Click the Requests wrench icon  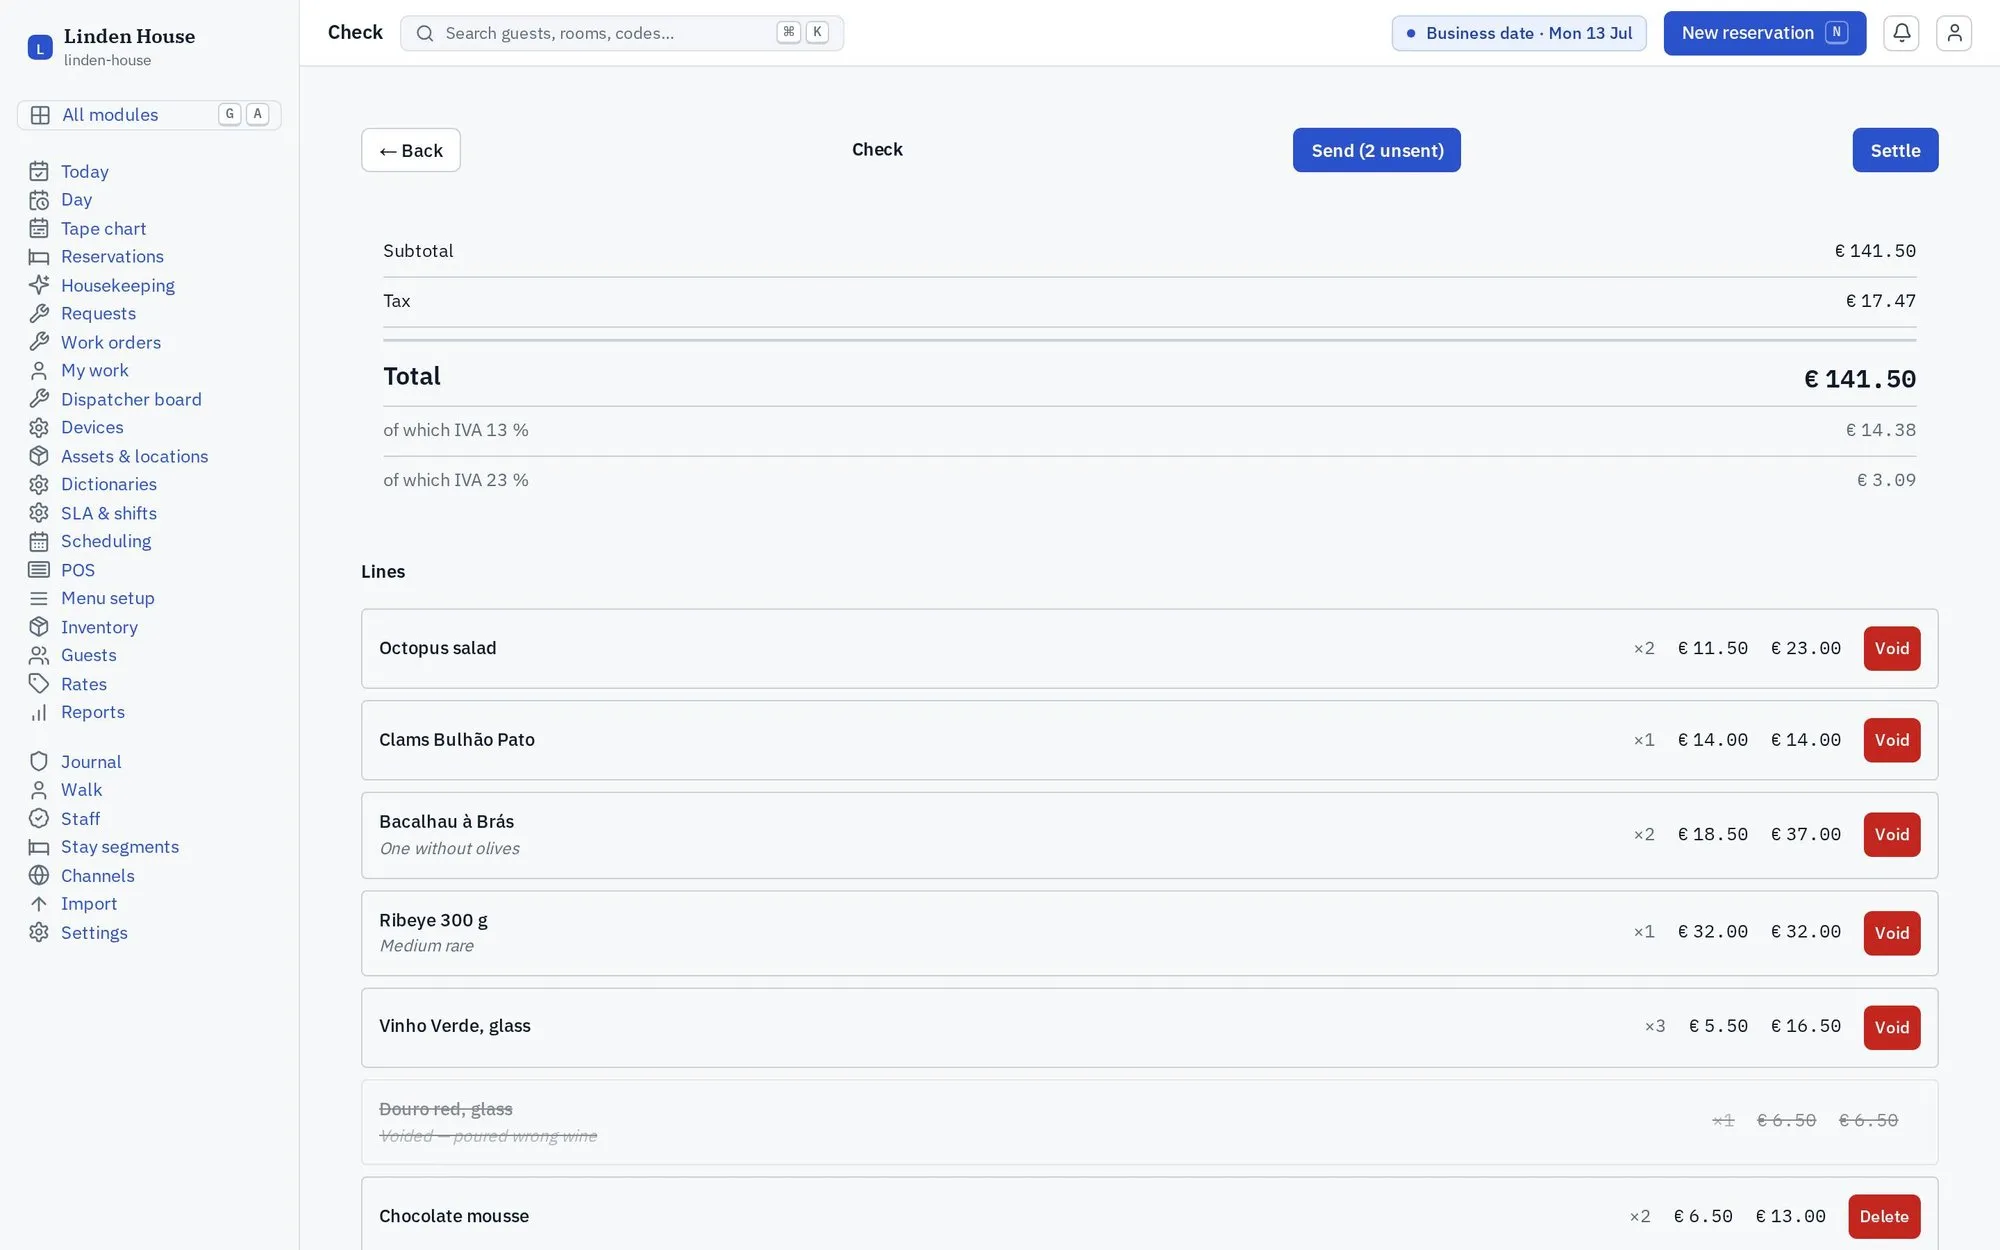[x=39, y=313]
